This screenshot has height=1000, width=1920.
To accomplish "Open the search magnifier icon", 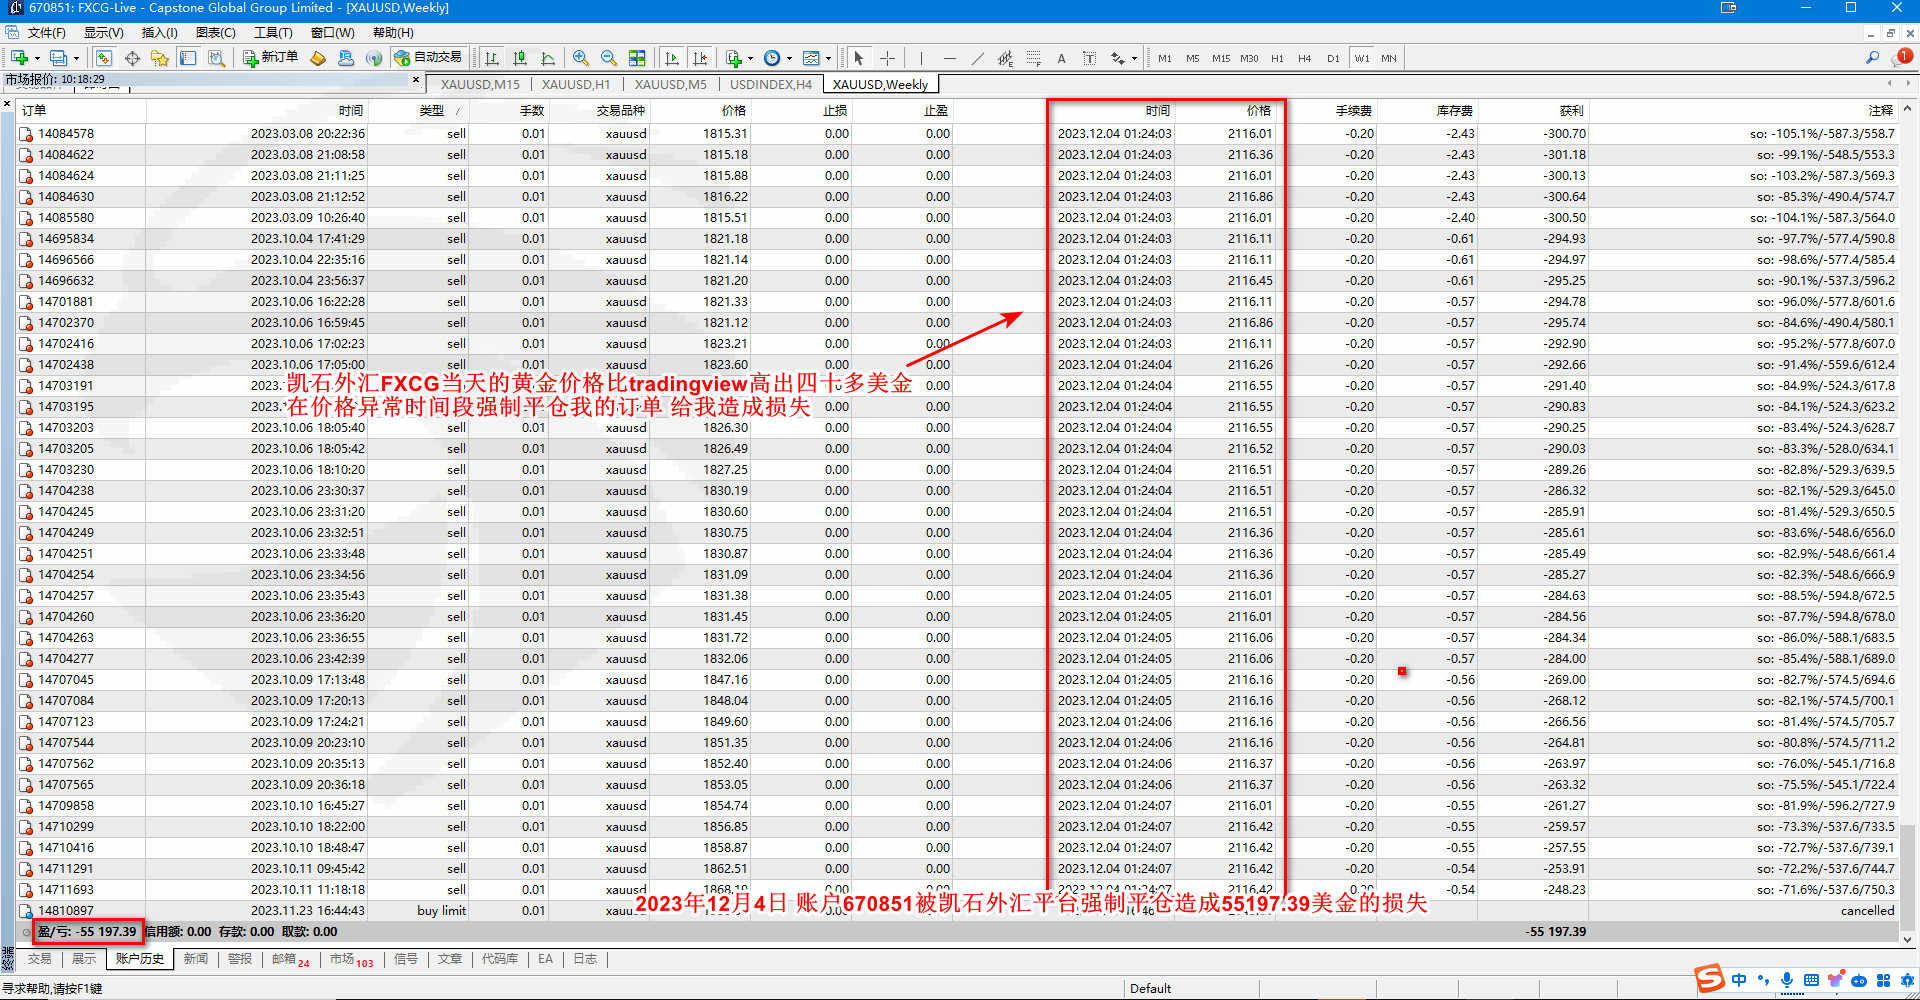I will coord(1872,58).
